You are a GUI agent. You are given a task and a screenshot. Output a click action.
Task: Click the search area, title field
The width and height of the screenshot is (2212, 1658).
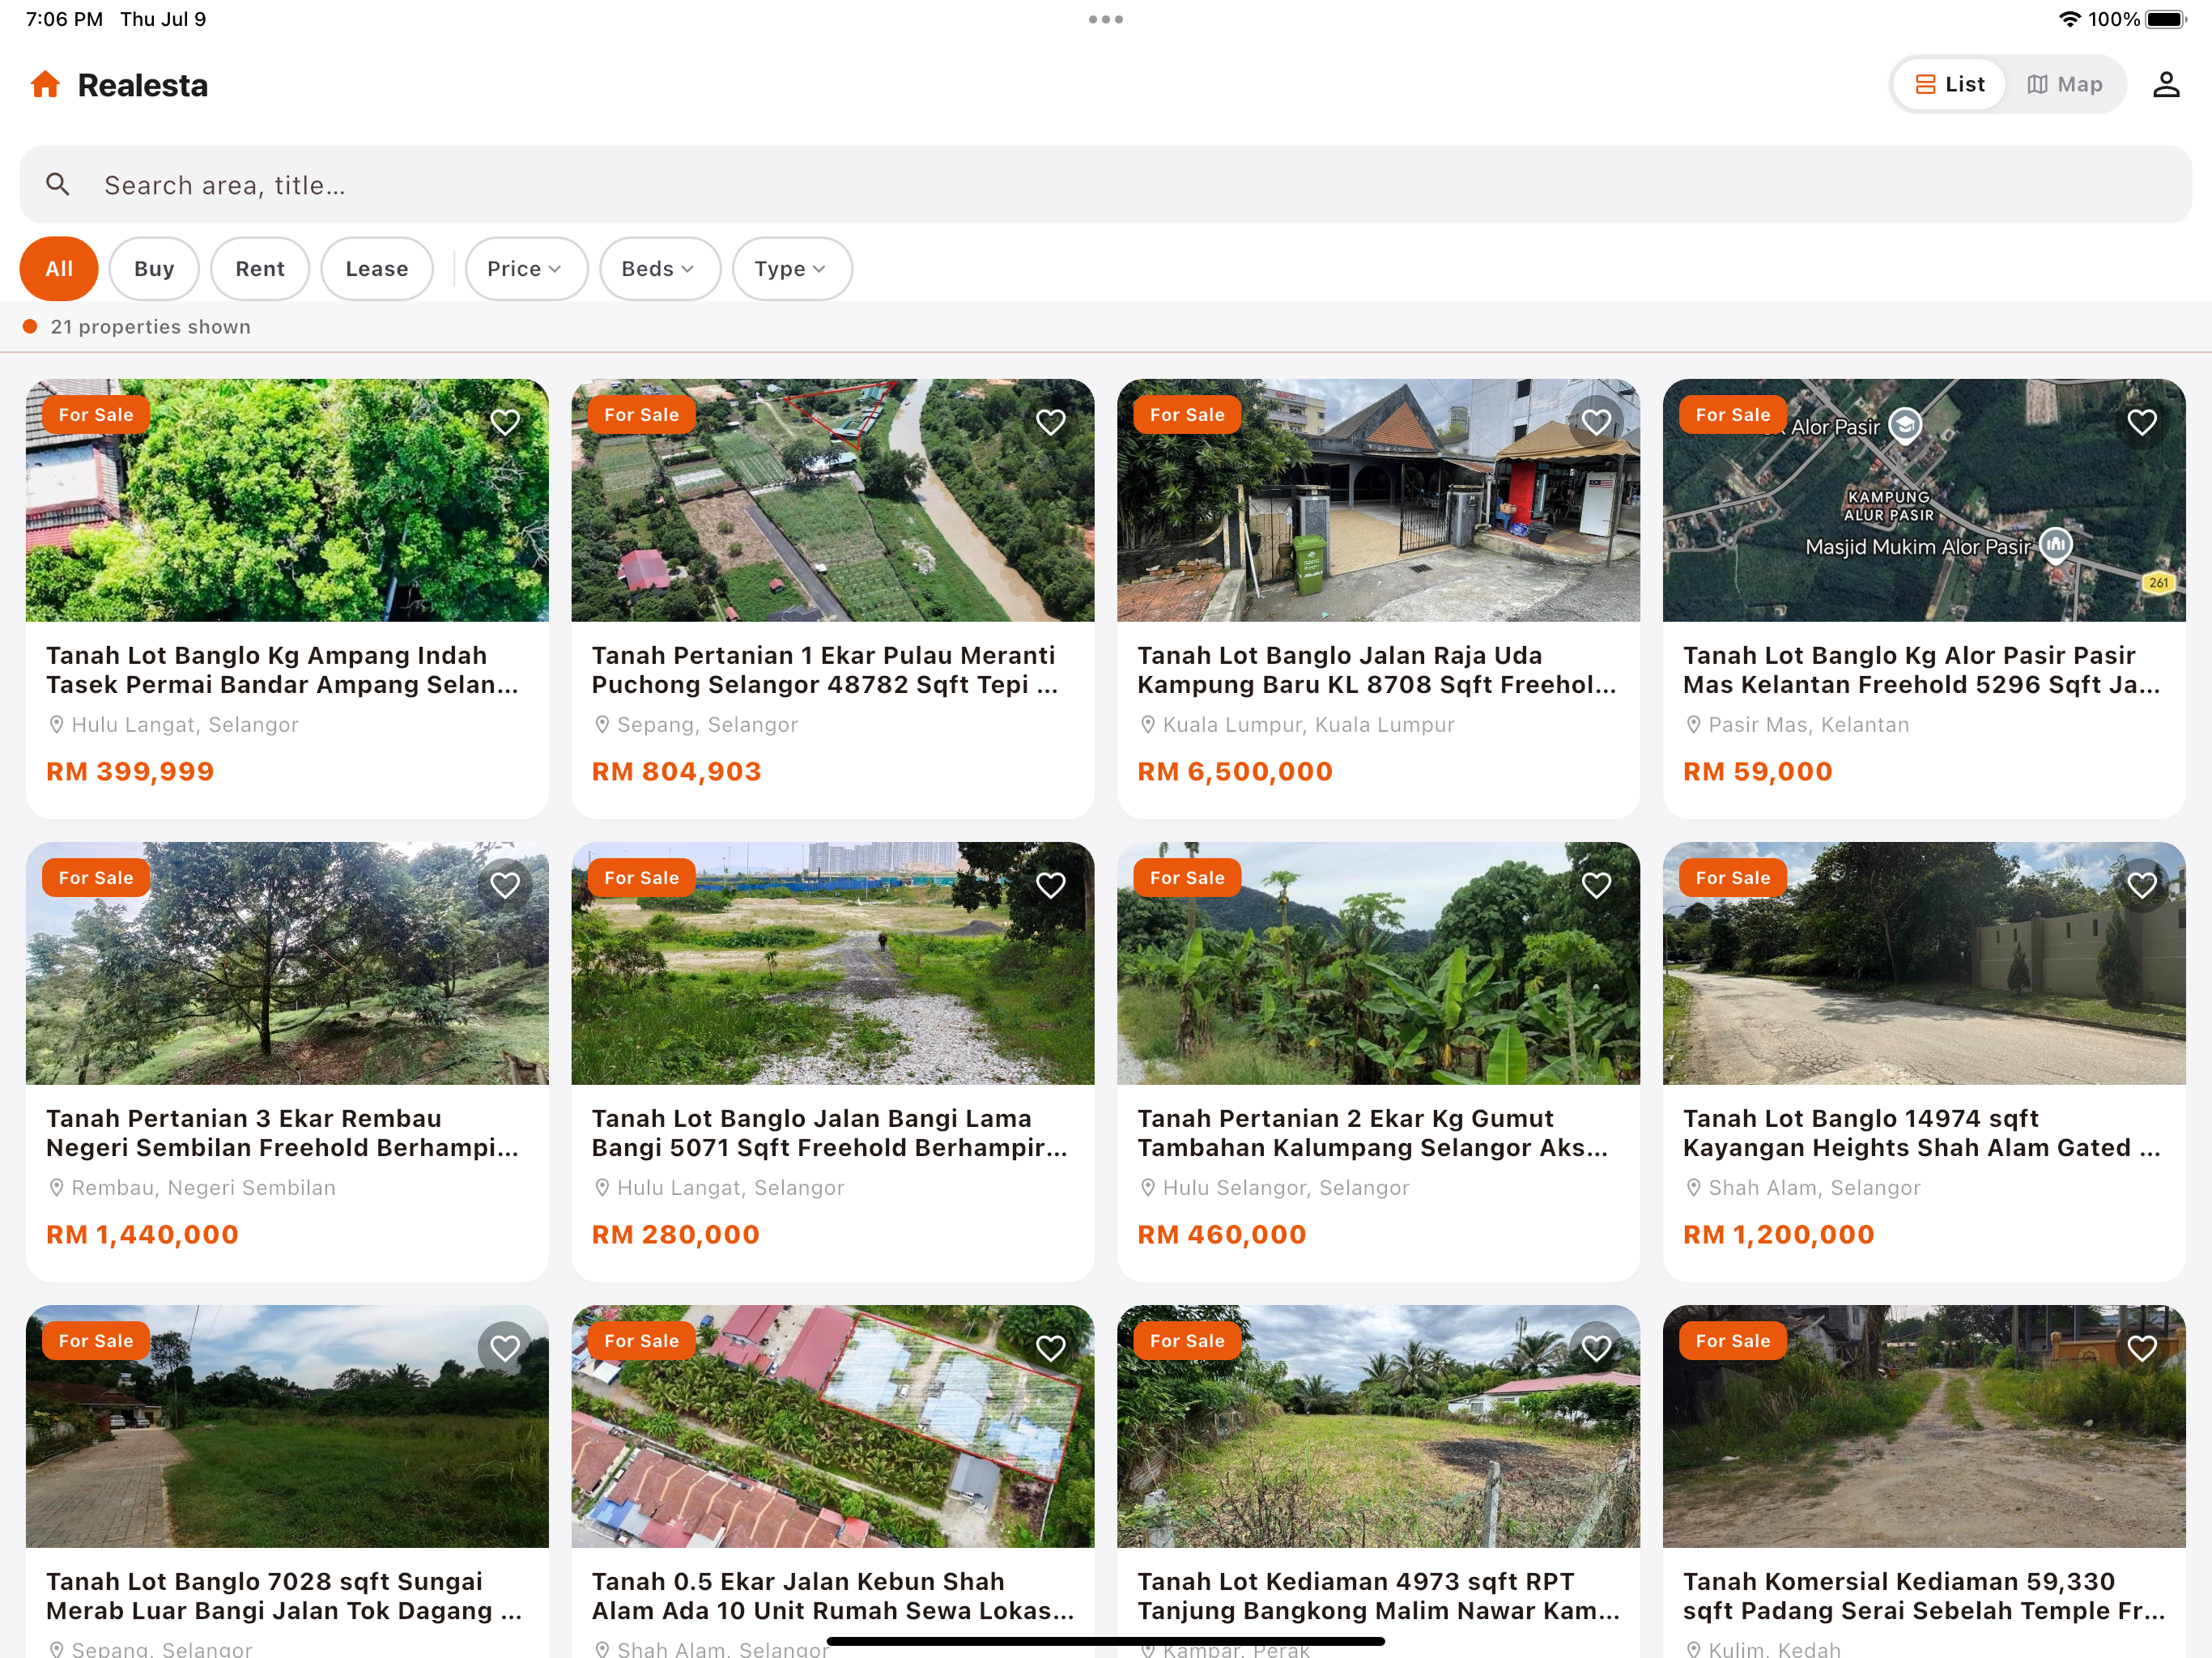tap(1106, 184)
